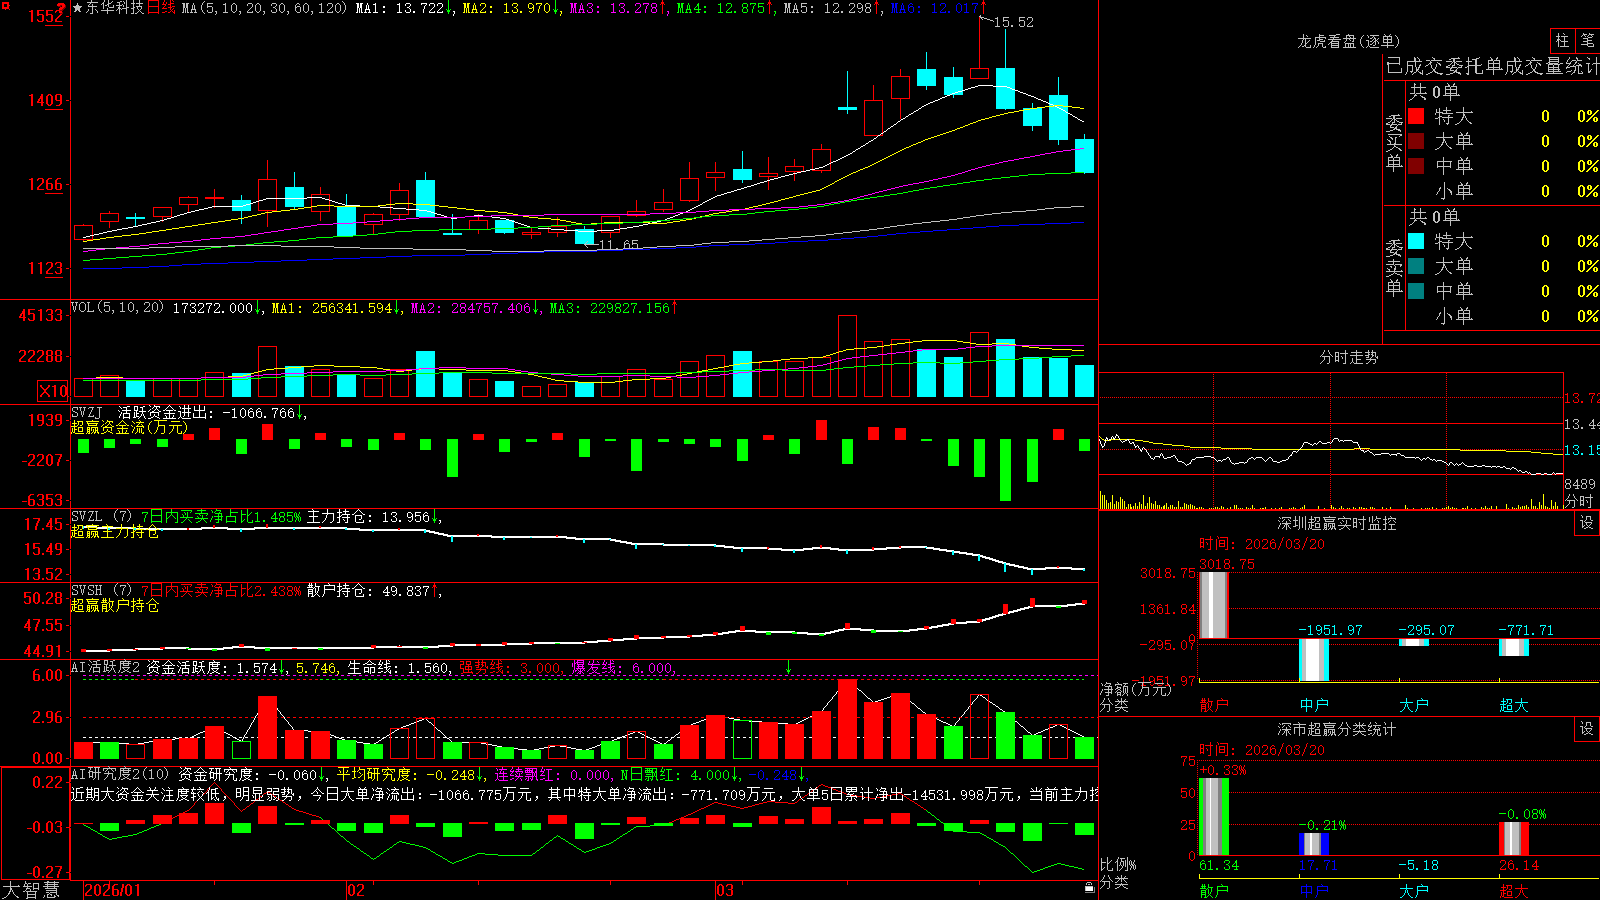Click the 强势线: 3.000 label
This screenshot has width=1600, height=900.
click(510, 667)
